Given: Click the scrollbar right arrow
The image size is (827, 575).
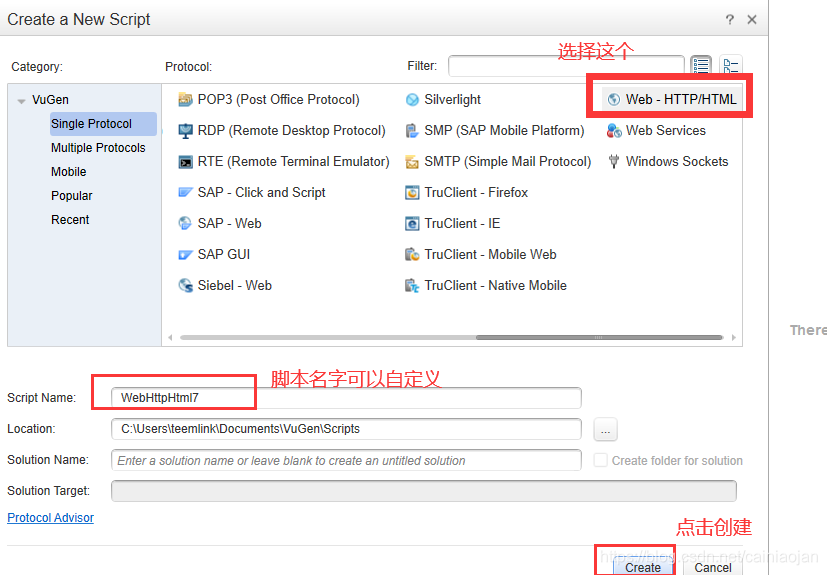Looking at the screenshot, I should coord(734,337).
